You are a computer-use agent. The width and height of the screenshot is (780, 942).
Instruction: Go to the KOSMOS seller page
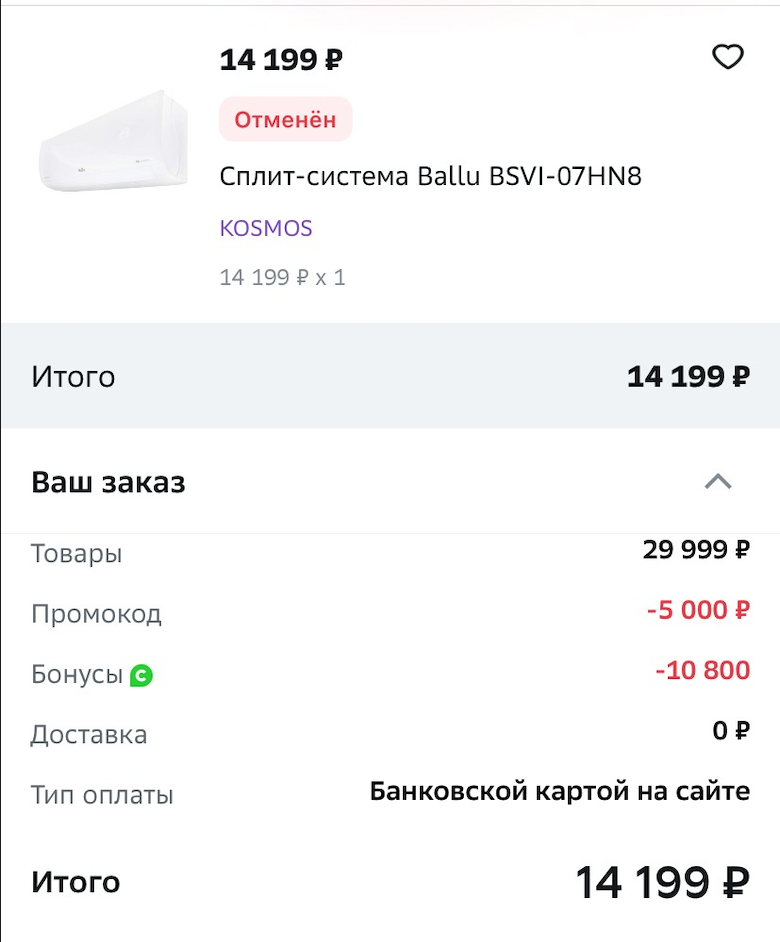coord(266,228)
